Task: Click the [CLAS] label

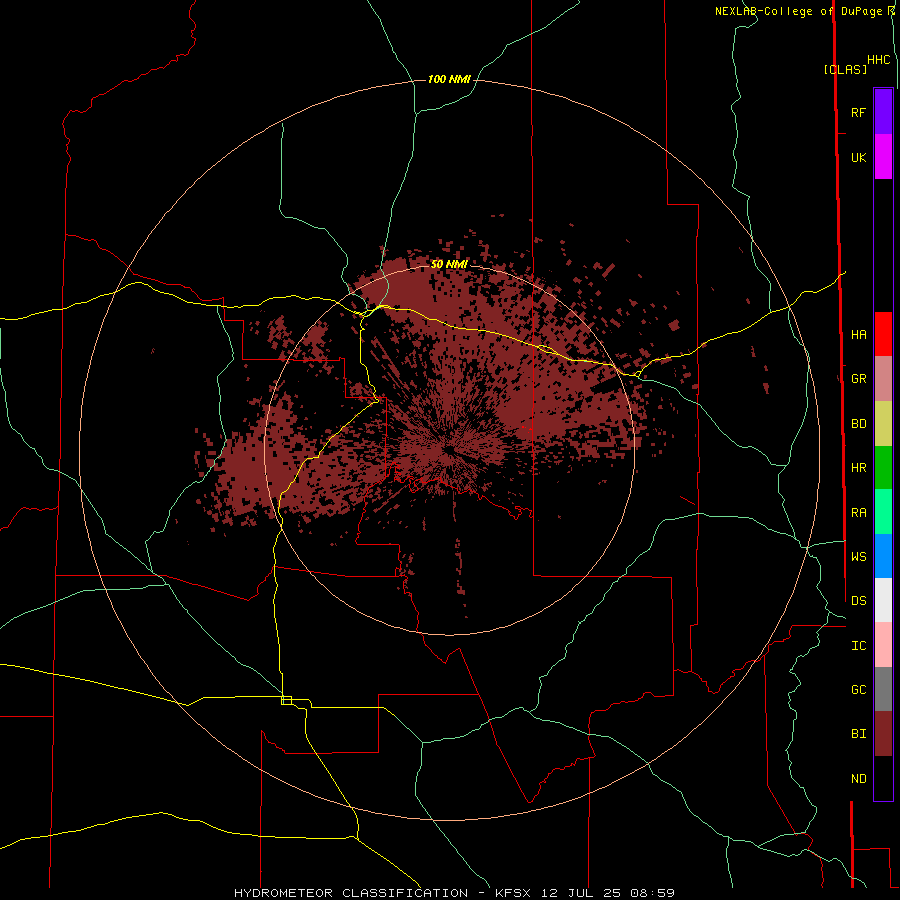Action: [x=845, y=69]
